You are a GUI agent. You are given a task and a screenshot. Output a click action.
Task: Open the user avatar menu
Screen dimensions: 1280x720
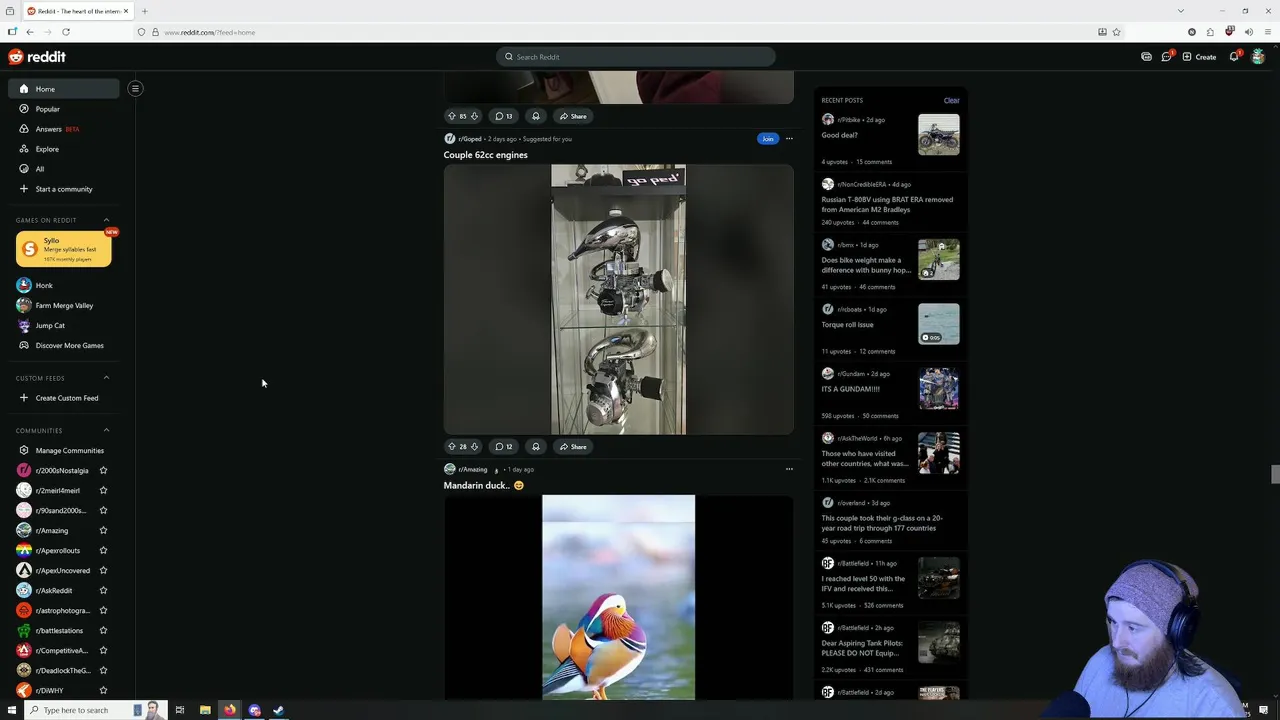point(1258,57)
